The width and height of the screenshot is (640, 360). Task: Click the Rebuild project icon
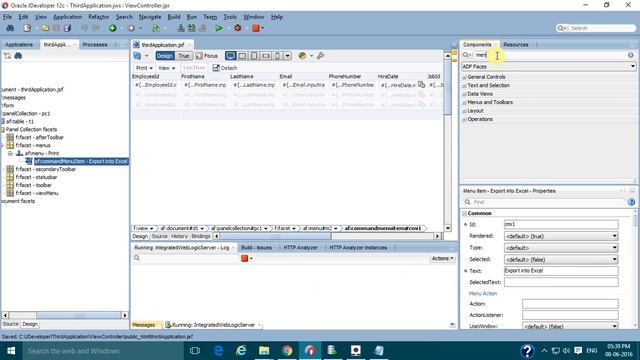191,28
